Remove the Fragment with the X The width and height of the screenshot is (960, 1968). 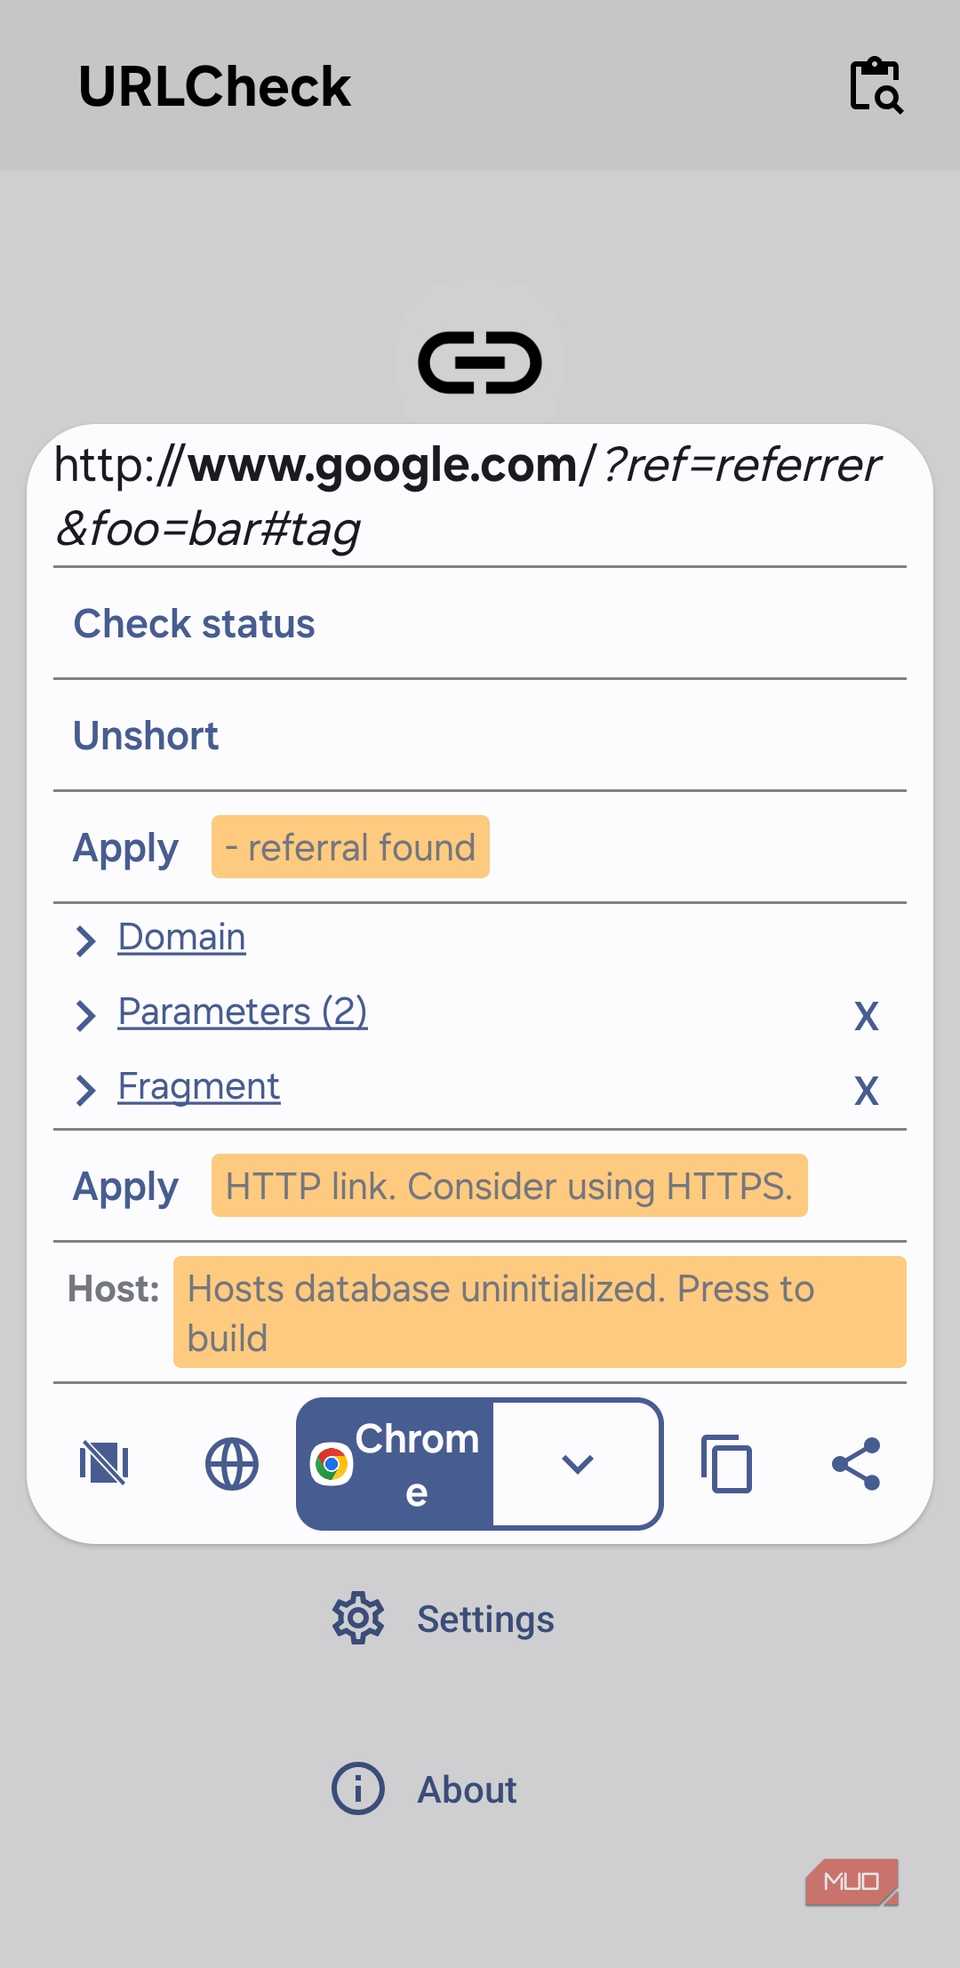pos(866,1090)
